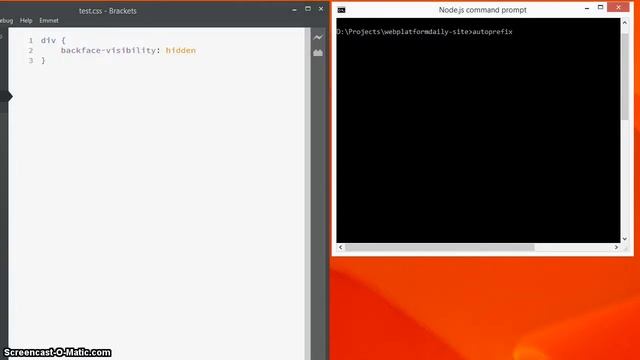
Task: Open Live Preview lightning icon in Brackets
Action: coord(318,38)
